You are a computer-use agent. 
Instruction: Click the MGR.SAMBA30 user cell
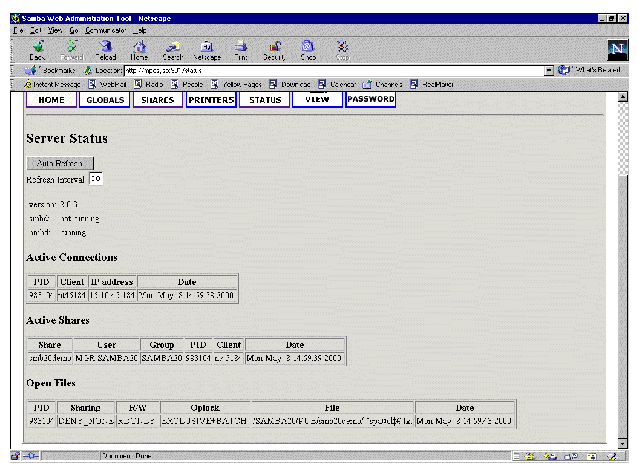[x=107, y=358]
